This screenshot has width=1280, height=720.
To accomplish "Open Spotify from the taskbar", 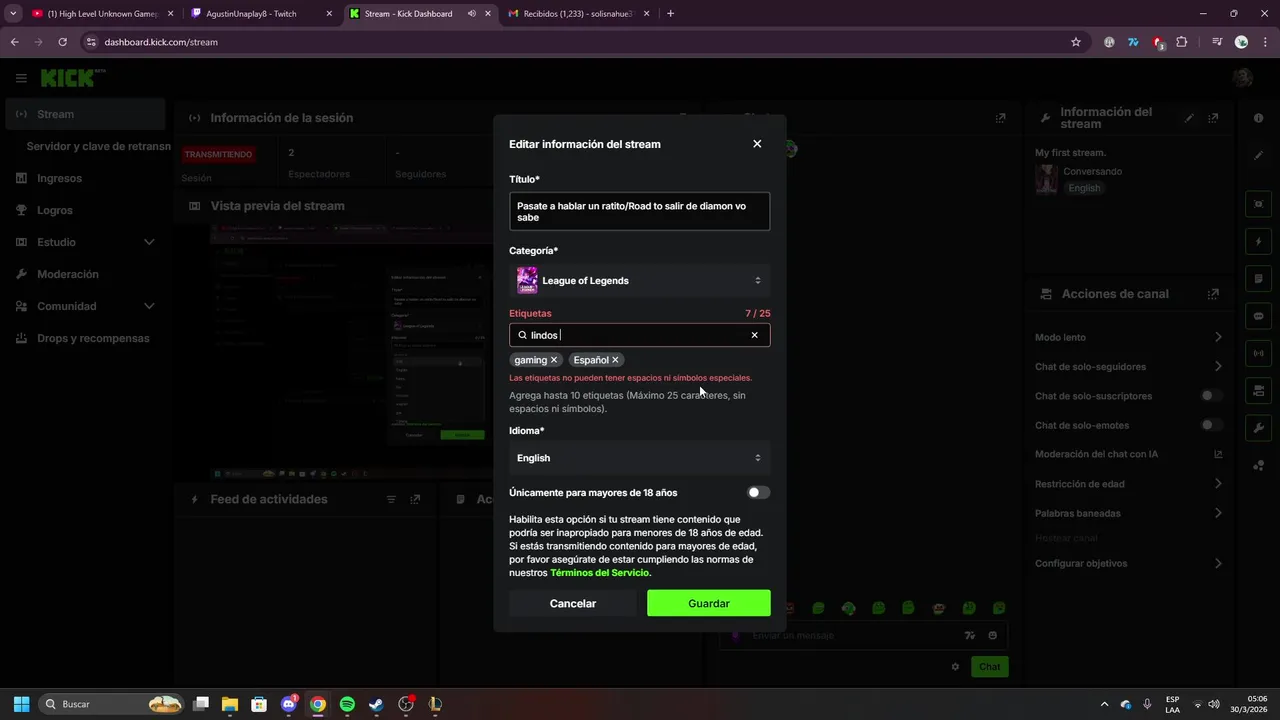I will (347, 704).
